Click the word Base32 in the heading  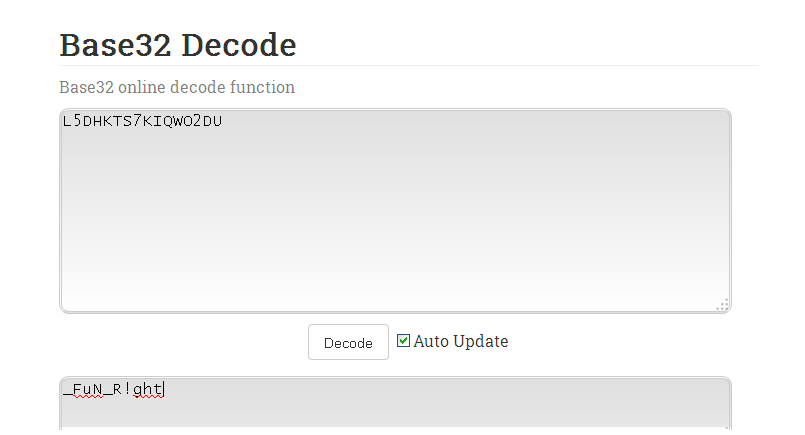click(x=115, y=45)
